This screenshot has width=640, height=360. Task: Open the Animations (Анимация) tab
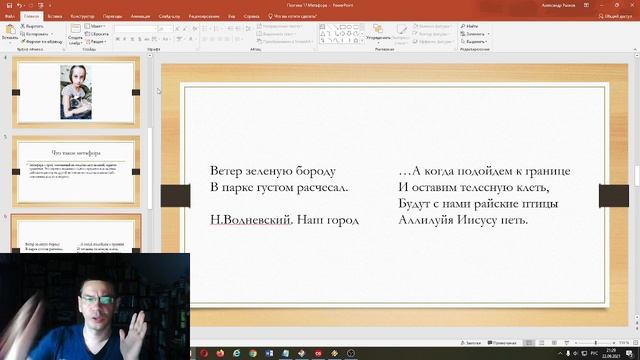[140, 16]
